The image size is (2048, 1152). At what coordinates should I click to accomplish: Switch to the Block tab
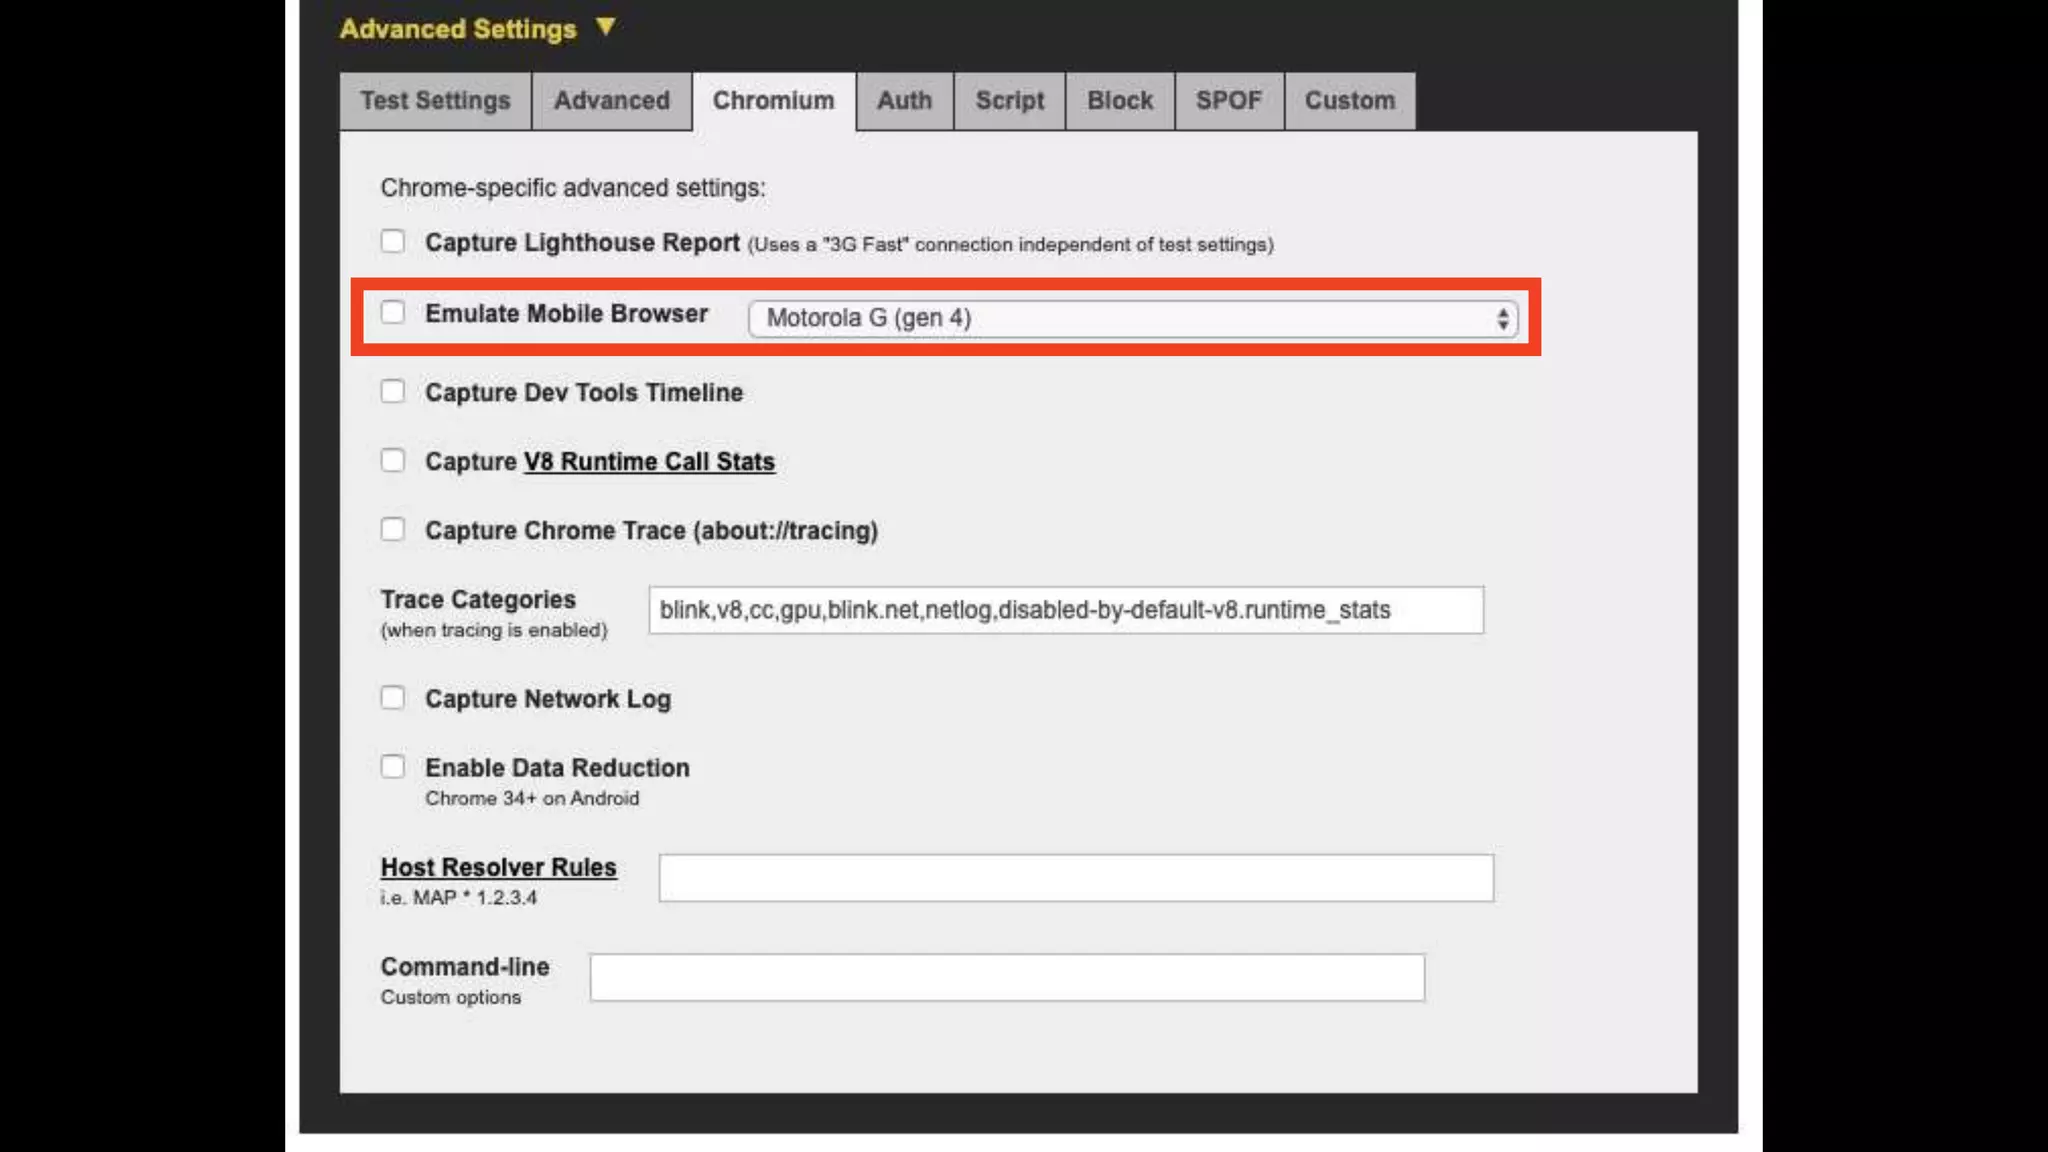(1119, 101)
